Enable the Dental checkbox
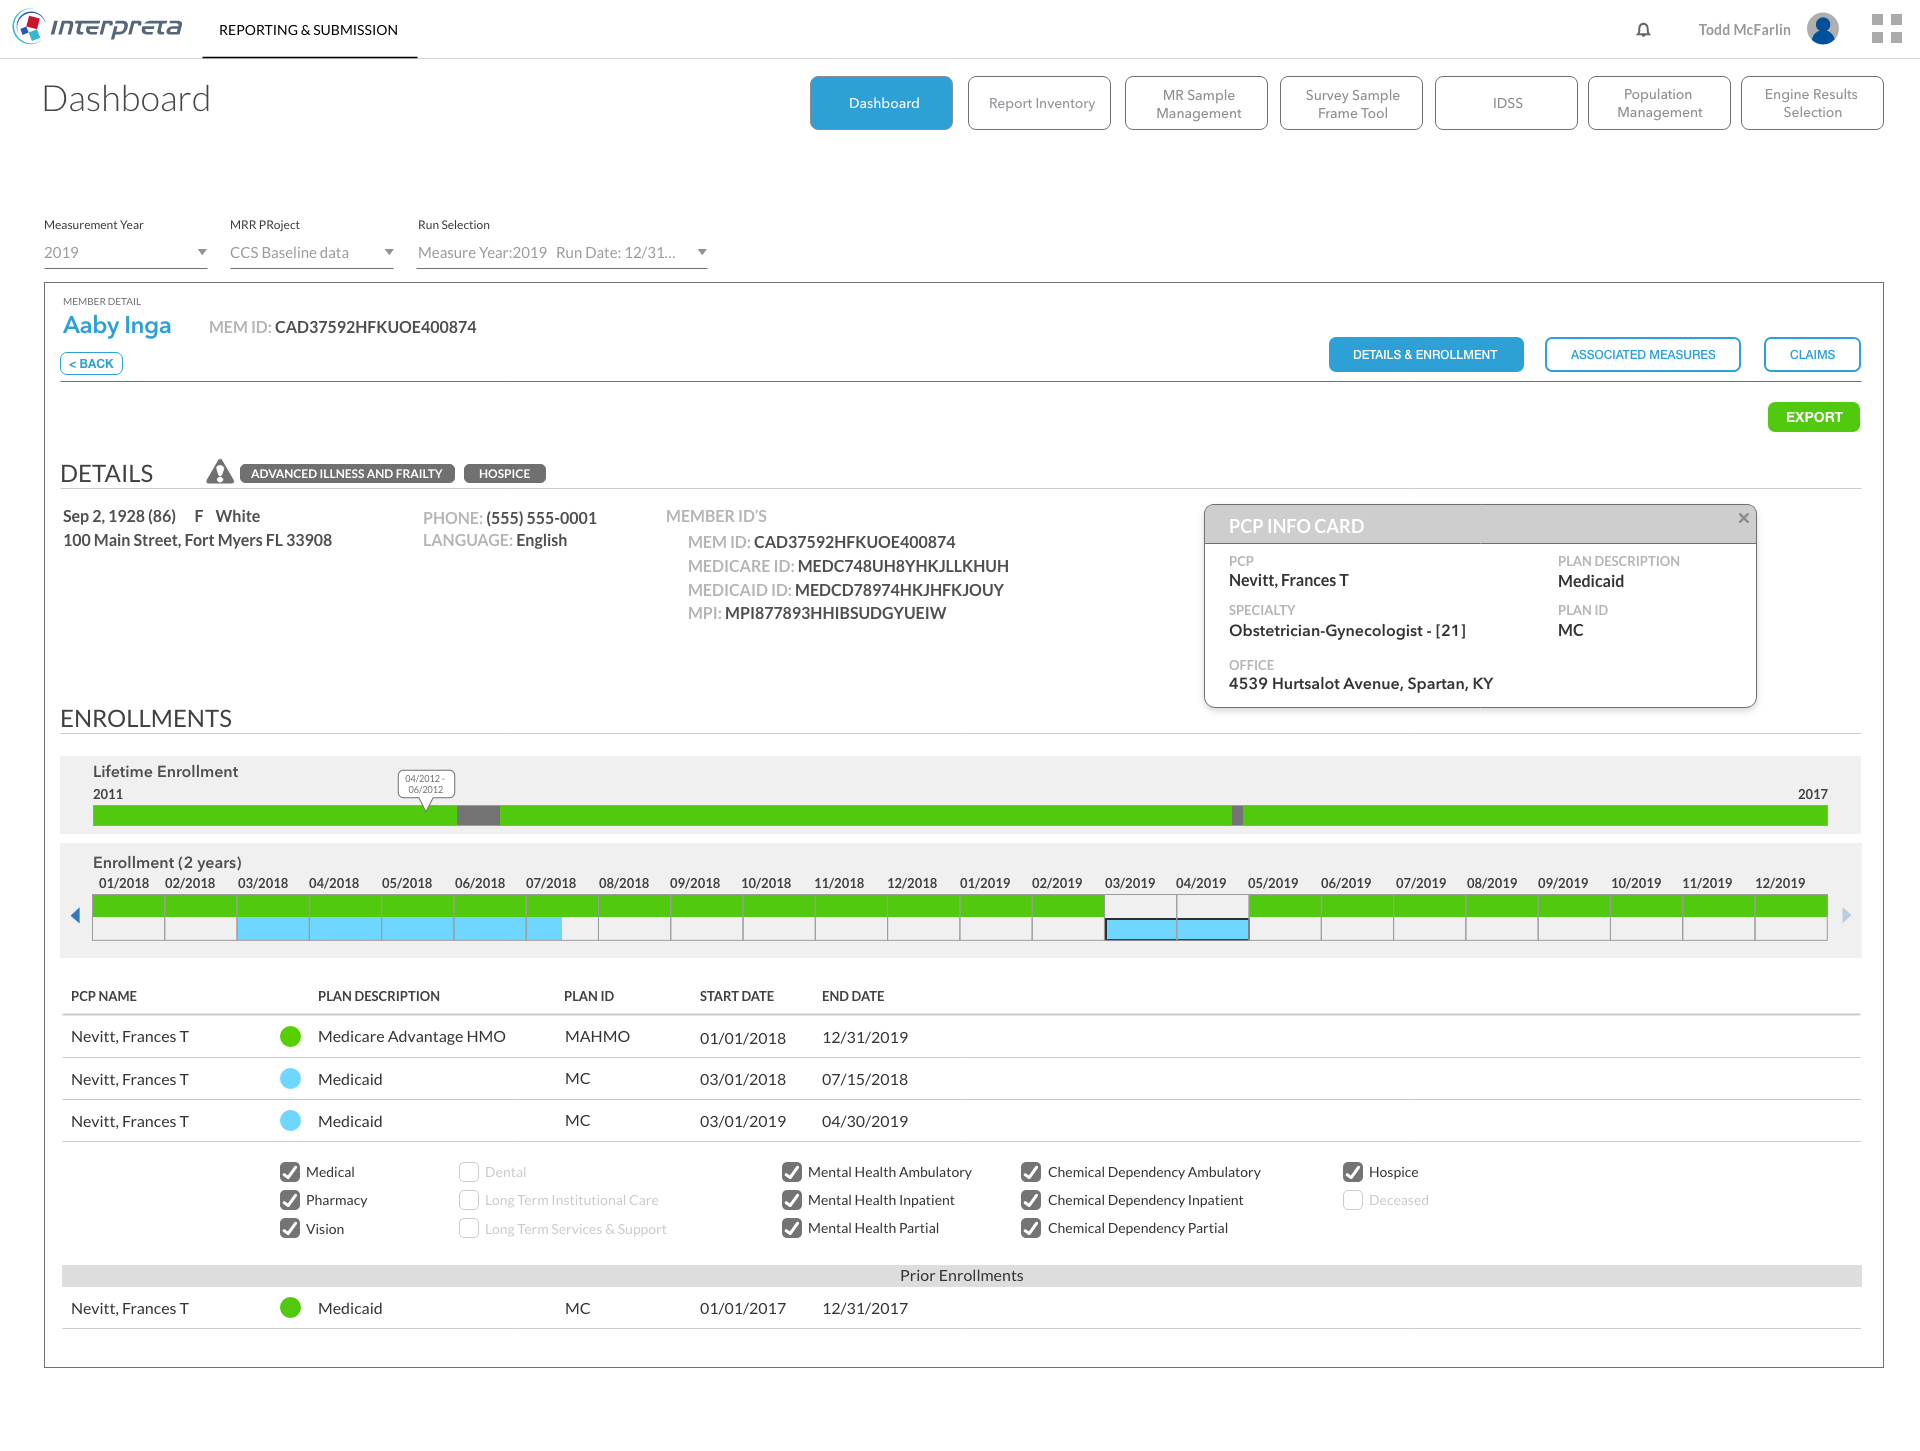 [x=469, y=1172]
